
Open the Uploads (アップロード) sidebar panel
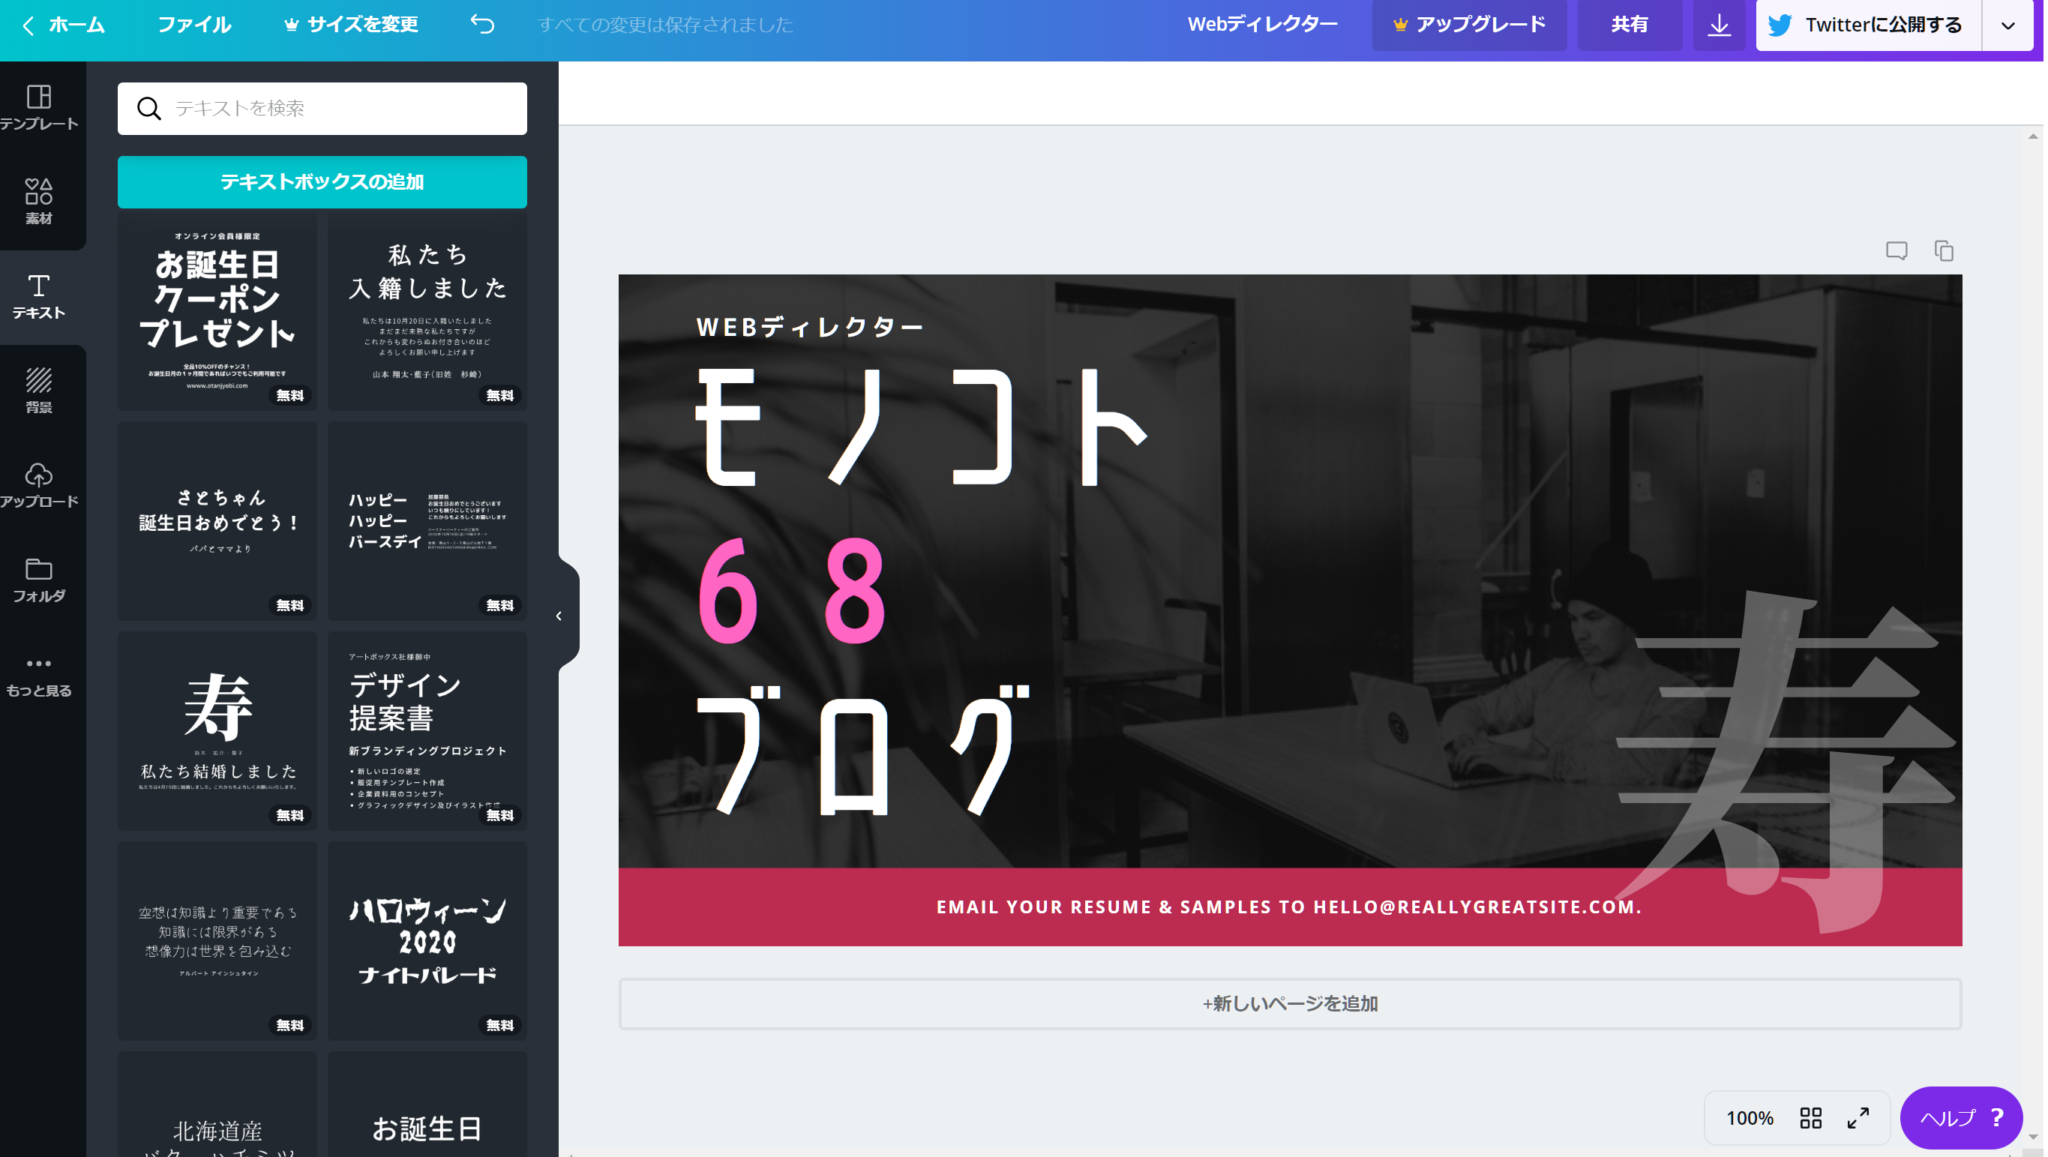39,485
